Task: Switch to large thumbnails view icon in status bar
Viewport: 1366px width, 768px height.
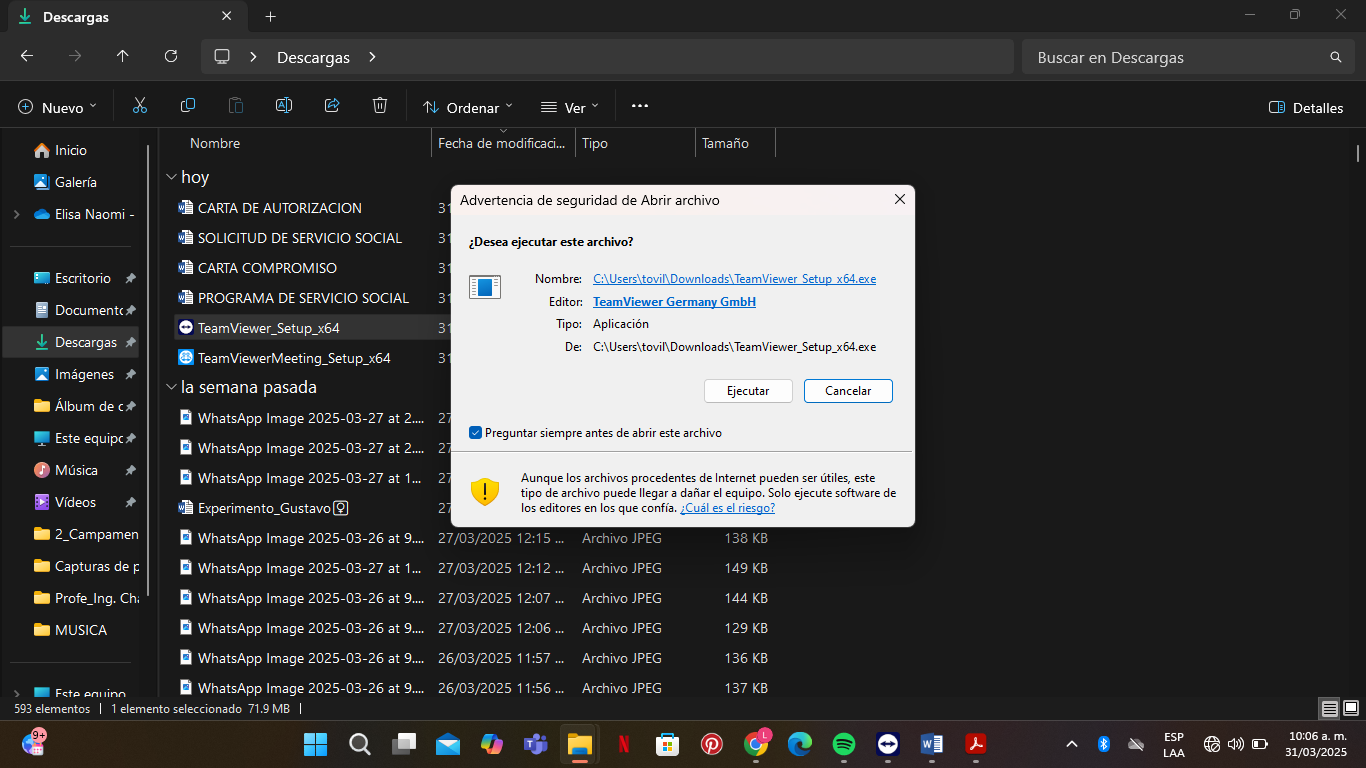Action: click(x=1350, y=708)
